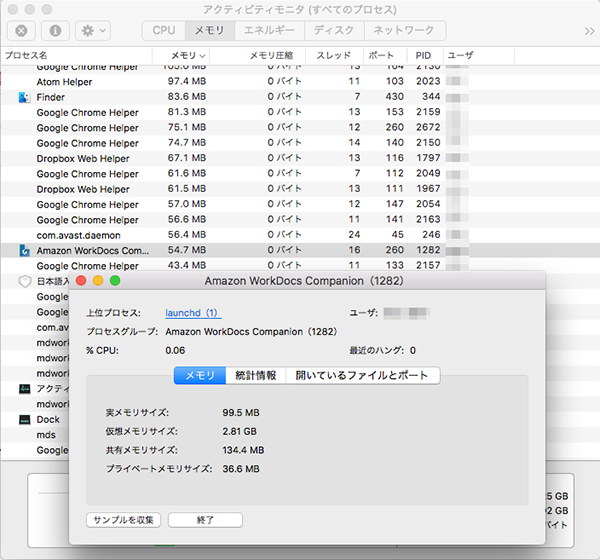Switch to the エネルギー tab

269,30
